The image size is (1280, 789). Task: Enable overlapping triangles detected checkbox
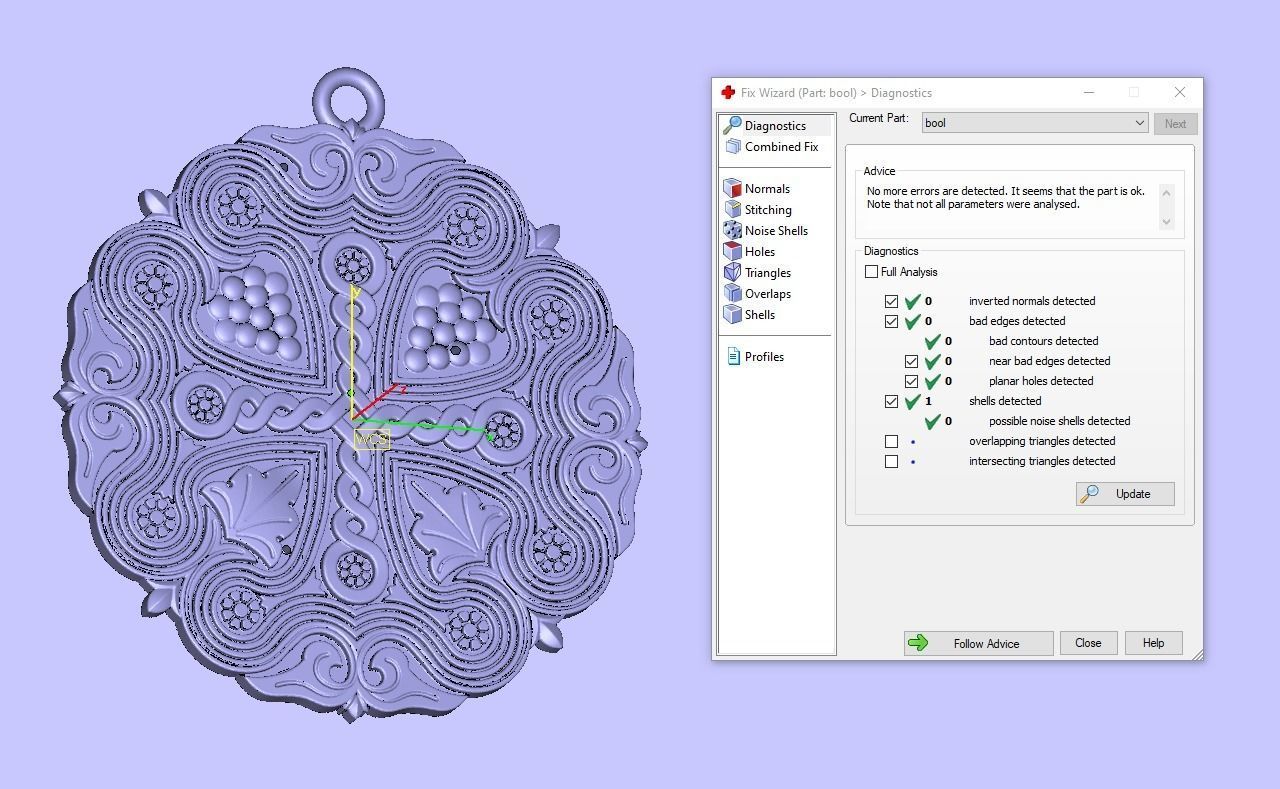click(x=891, y=441)
